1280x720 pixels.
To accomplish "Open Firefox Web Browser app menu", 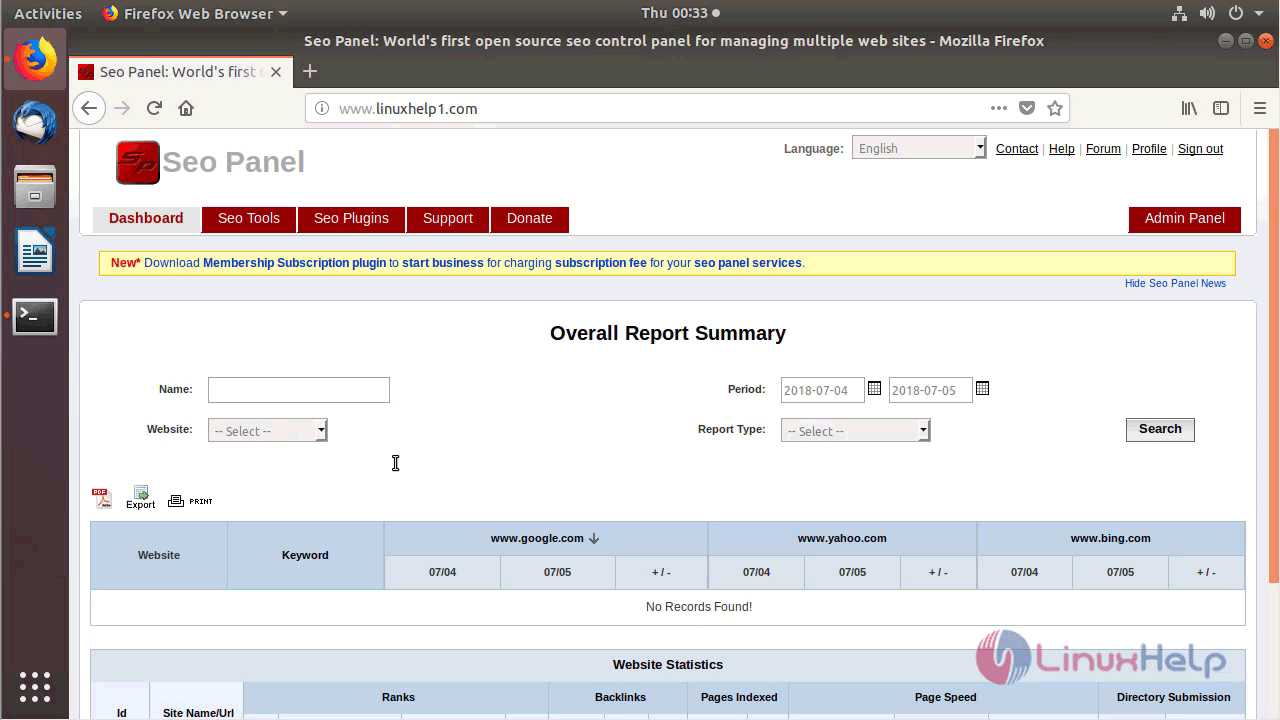I will (x=195, y=13).
